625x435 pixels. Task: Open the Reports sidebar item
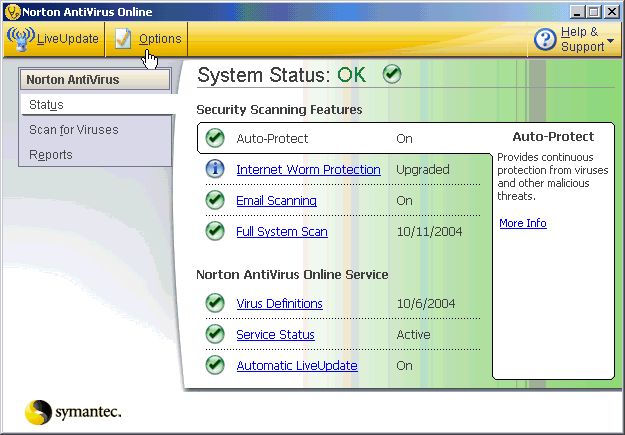coord(51,154)
